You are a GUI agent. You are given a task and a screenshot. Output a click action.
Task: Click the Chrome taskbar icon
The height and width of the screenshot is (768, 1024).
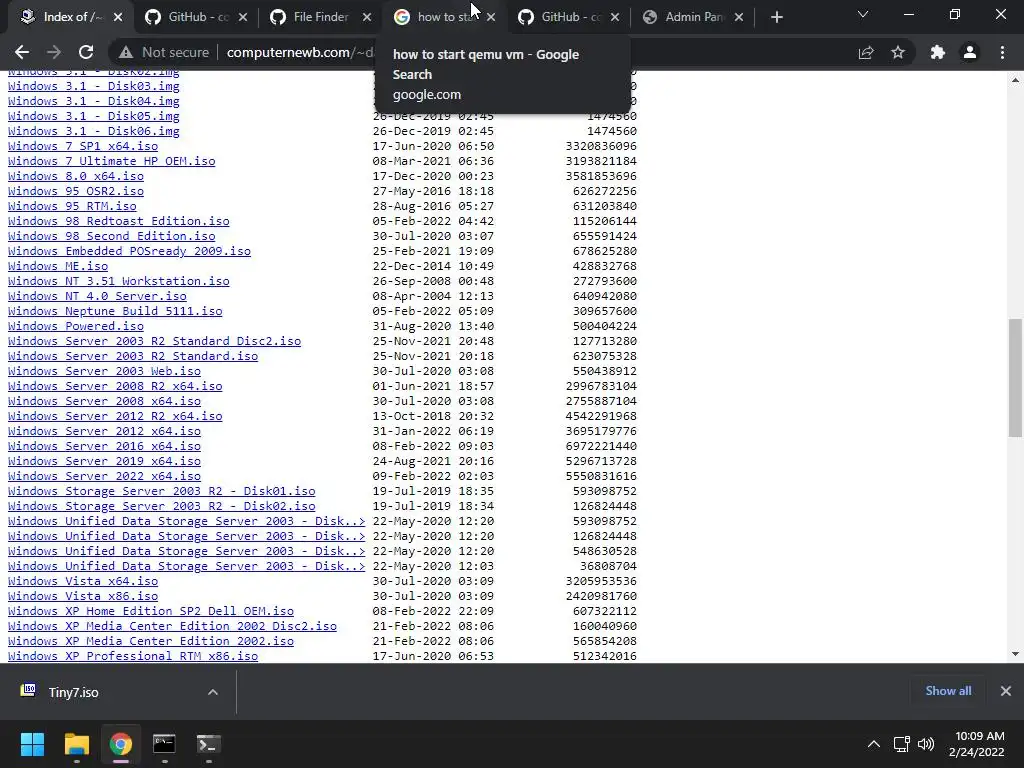click(x=121, y=744)
